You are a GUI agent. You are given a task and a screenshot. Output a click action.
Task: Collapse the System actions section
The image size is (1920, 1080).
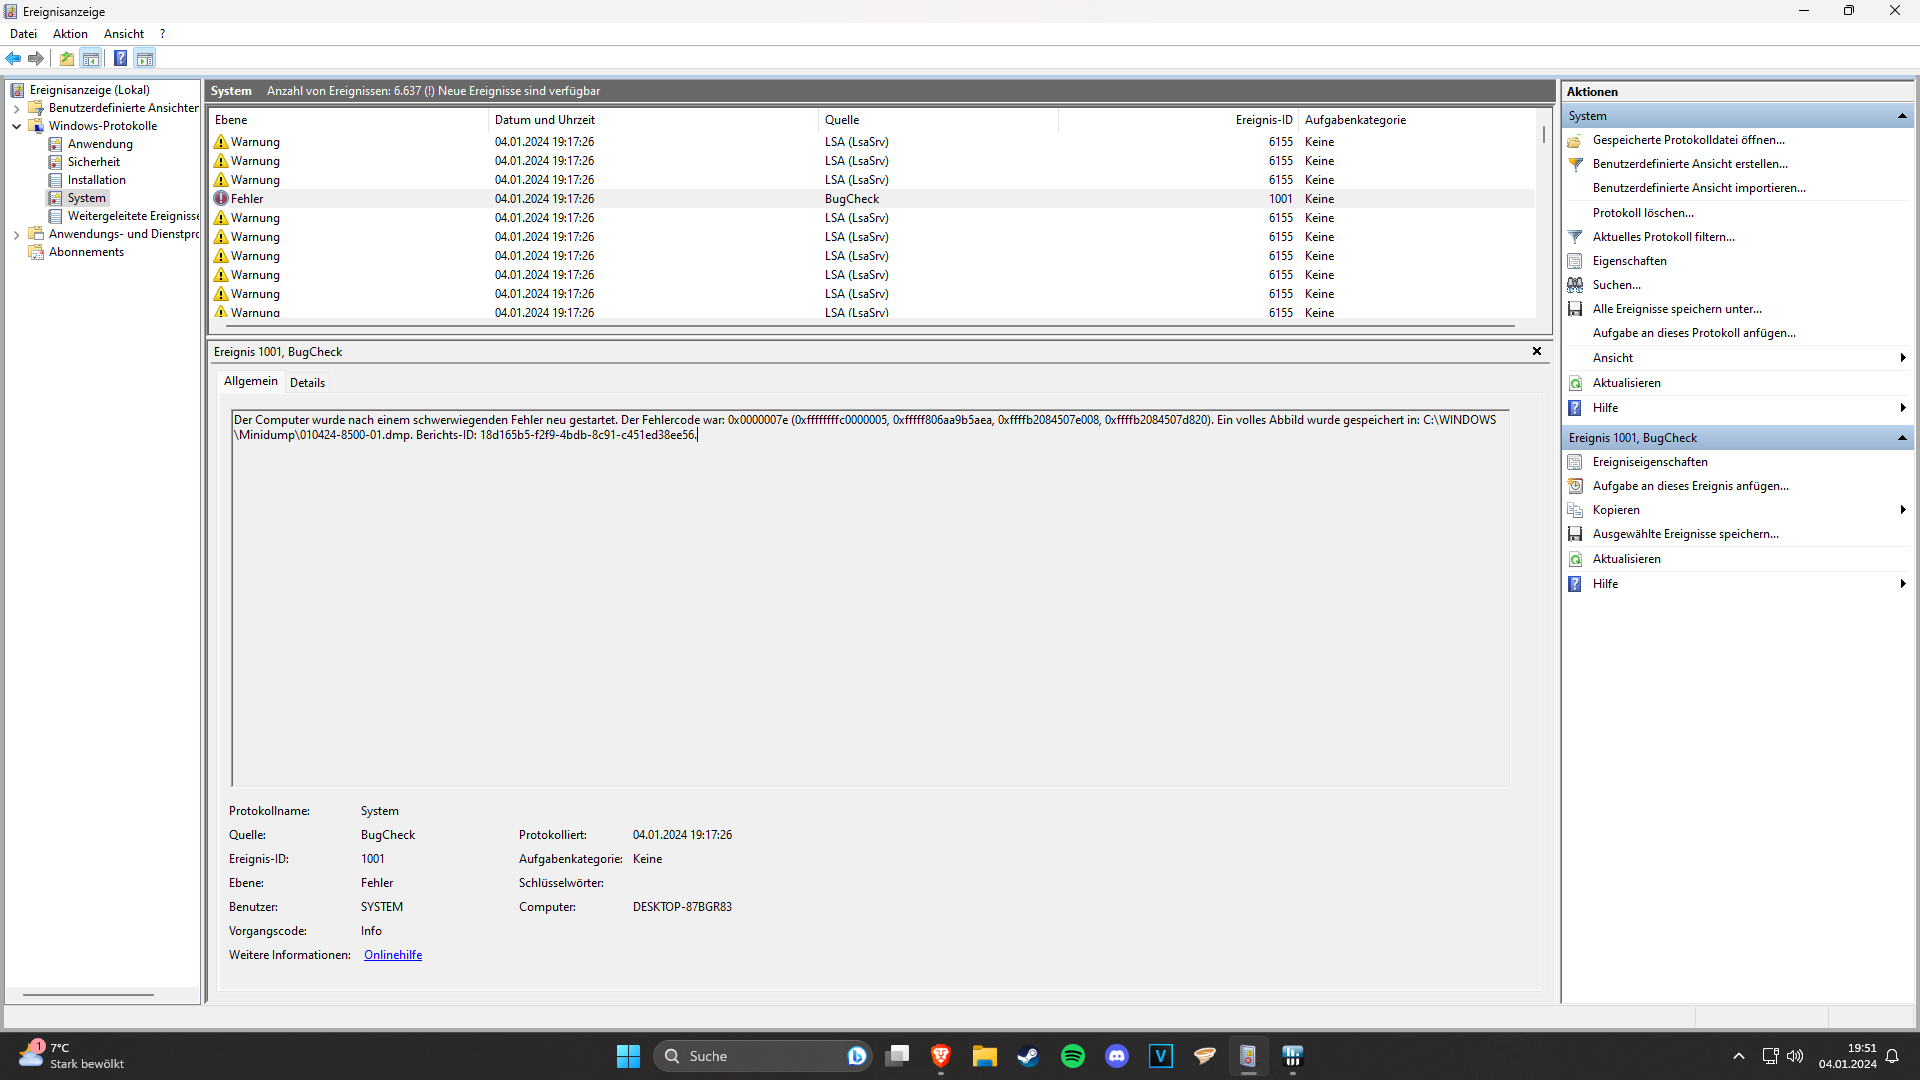tap(1901, 116)
